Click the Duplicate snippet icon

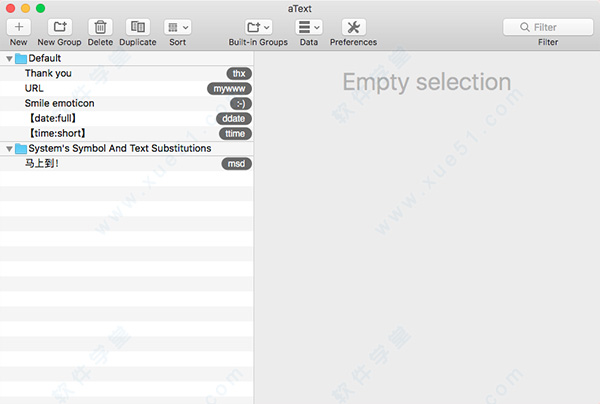(138, 27)
